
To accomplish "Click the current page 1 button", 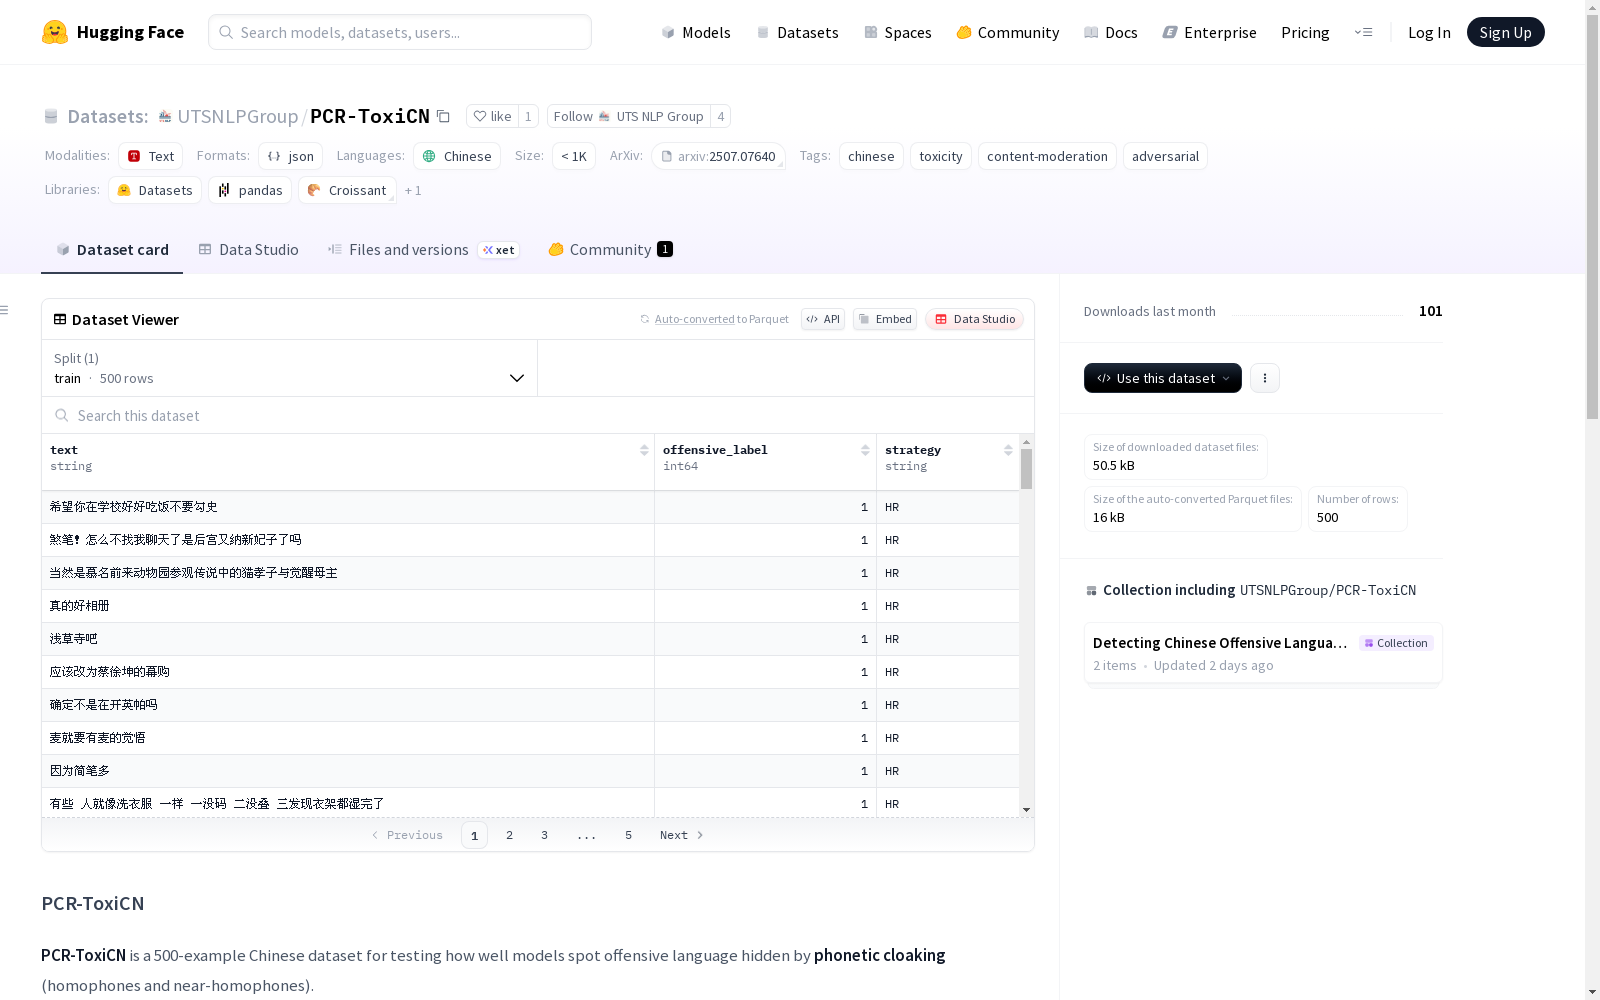I will pyautogui.click(x=474, y=835).
